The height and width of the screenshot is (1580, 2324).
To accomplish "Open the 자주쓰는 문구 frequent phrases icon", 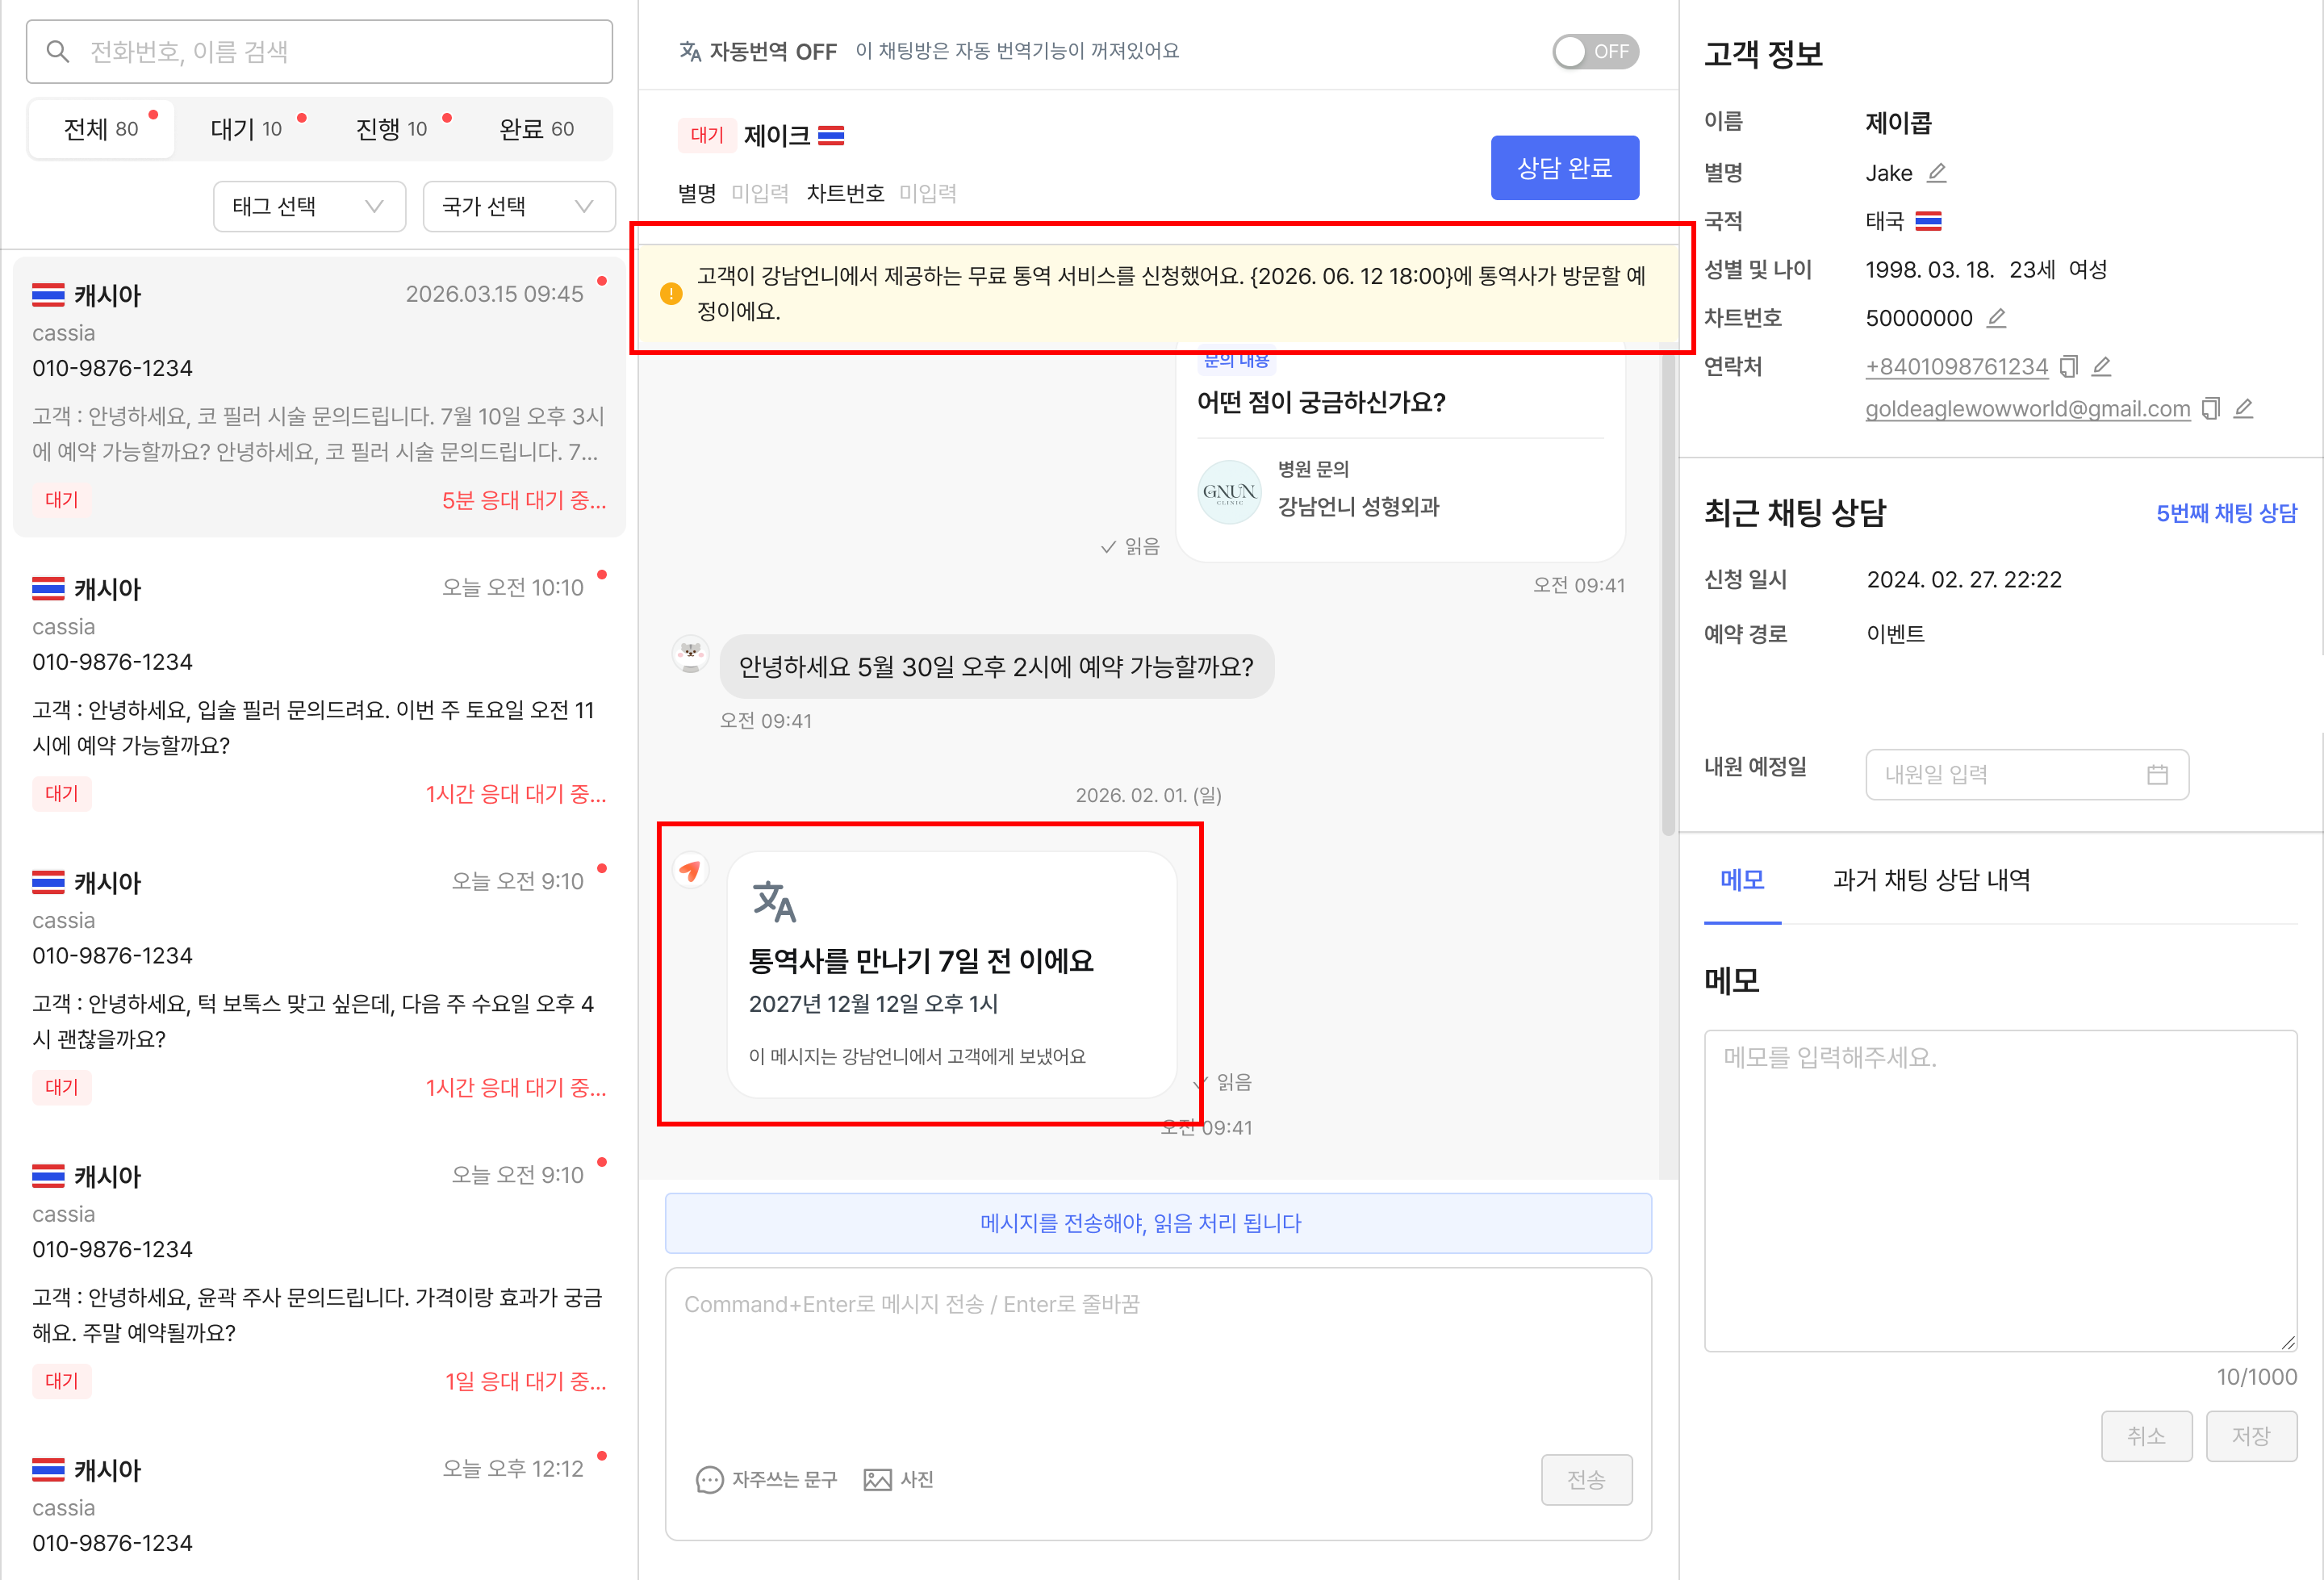I will click(x=709, y=1479).
